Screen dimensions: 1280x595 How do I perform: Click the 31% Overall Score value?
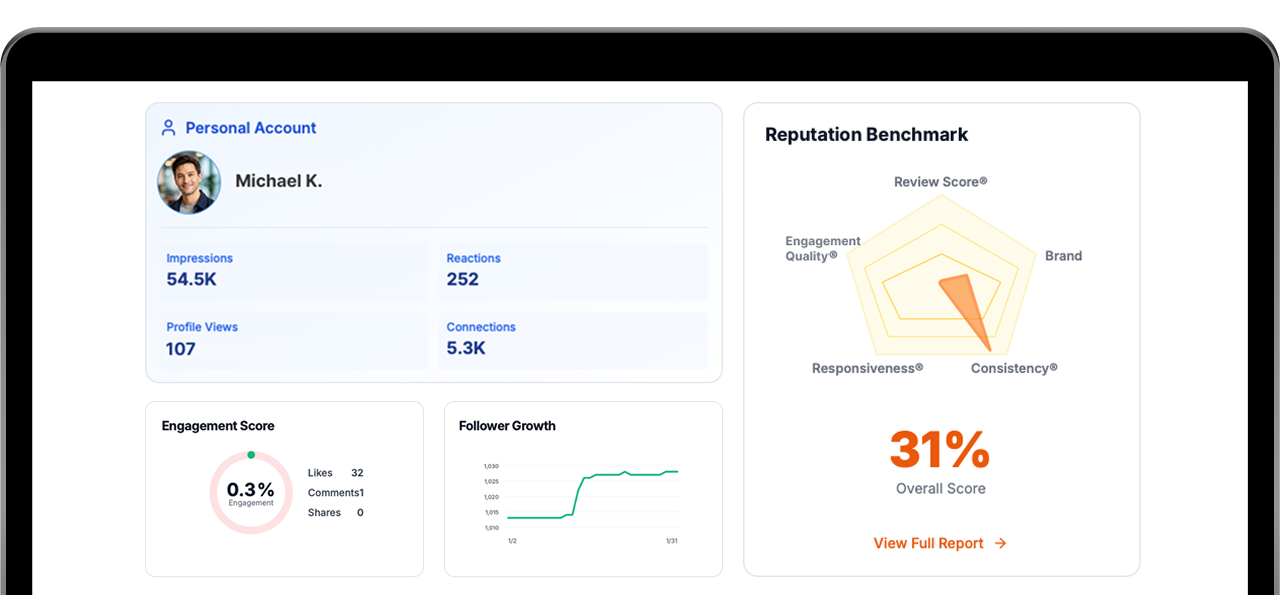pyautogui.click(x=940, y=450)
